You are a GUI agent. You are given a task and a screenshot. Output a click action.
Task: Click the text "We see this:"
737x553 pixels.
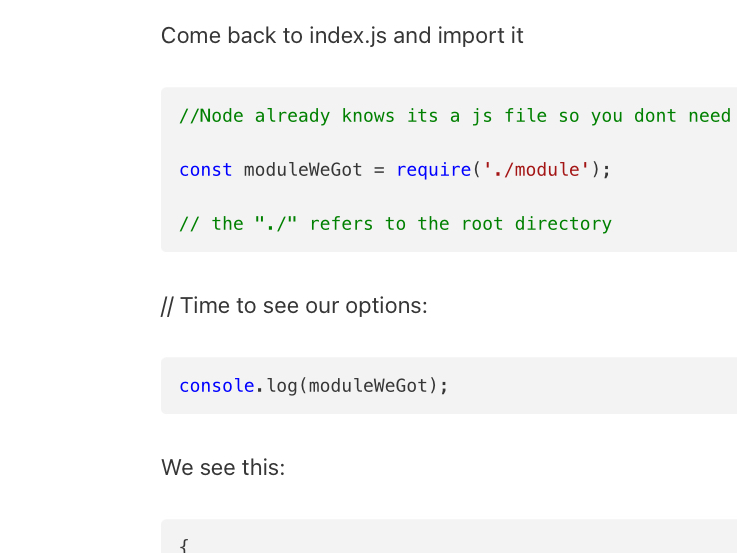pyautogui.click(x=223, y=467)
